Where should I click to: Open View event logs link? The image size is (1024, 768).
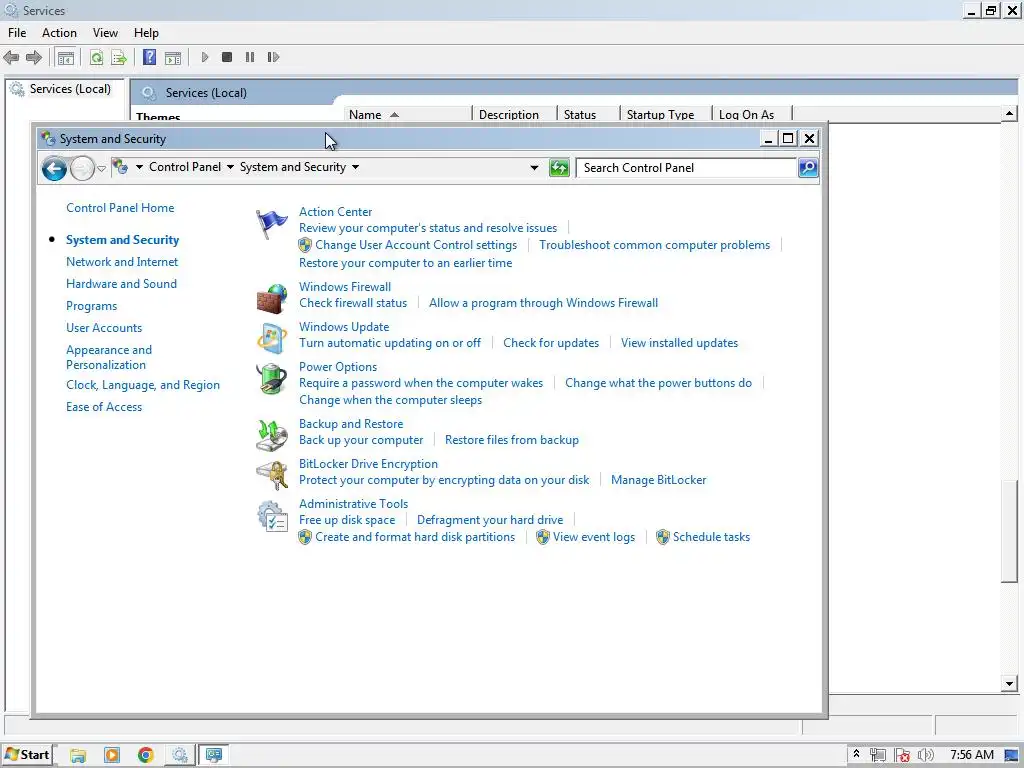[594, 537]
